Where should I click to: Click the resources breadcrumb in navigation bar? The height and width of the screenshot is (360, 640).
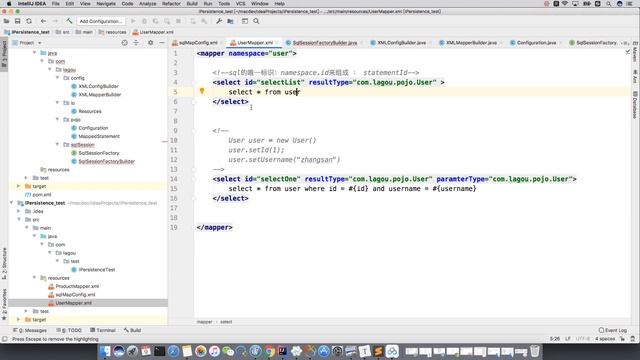(113, 32)
